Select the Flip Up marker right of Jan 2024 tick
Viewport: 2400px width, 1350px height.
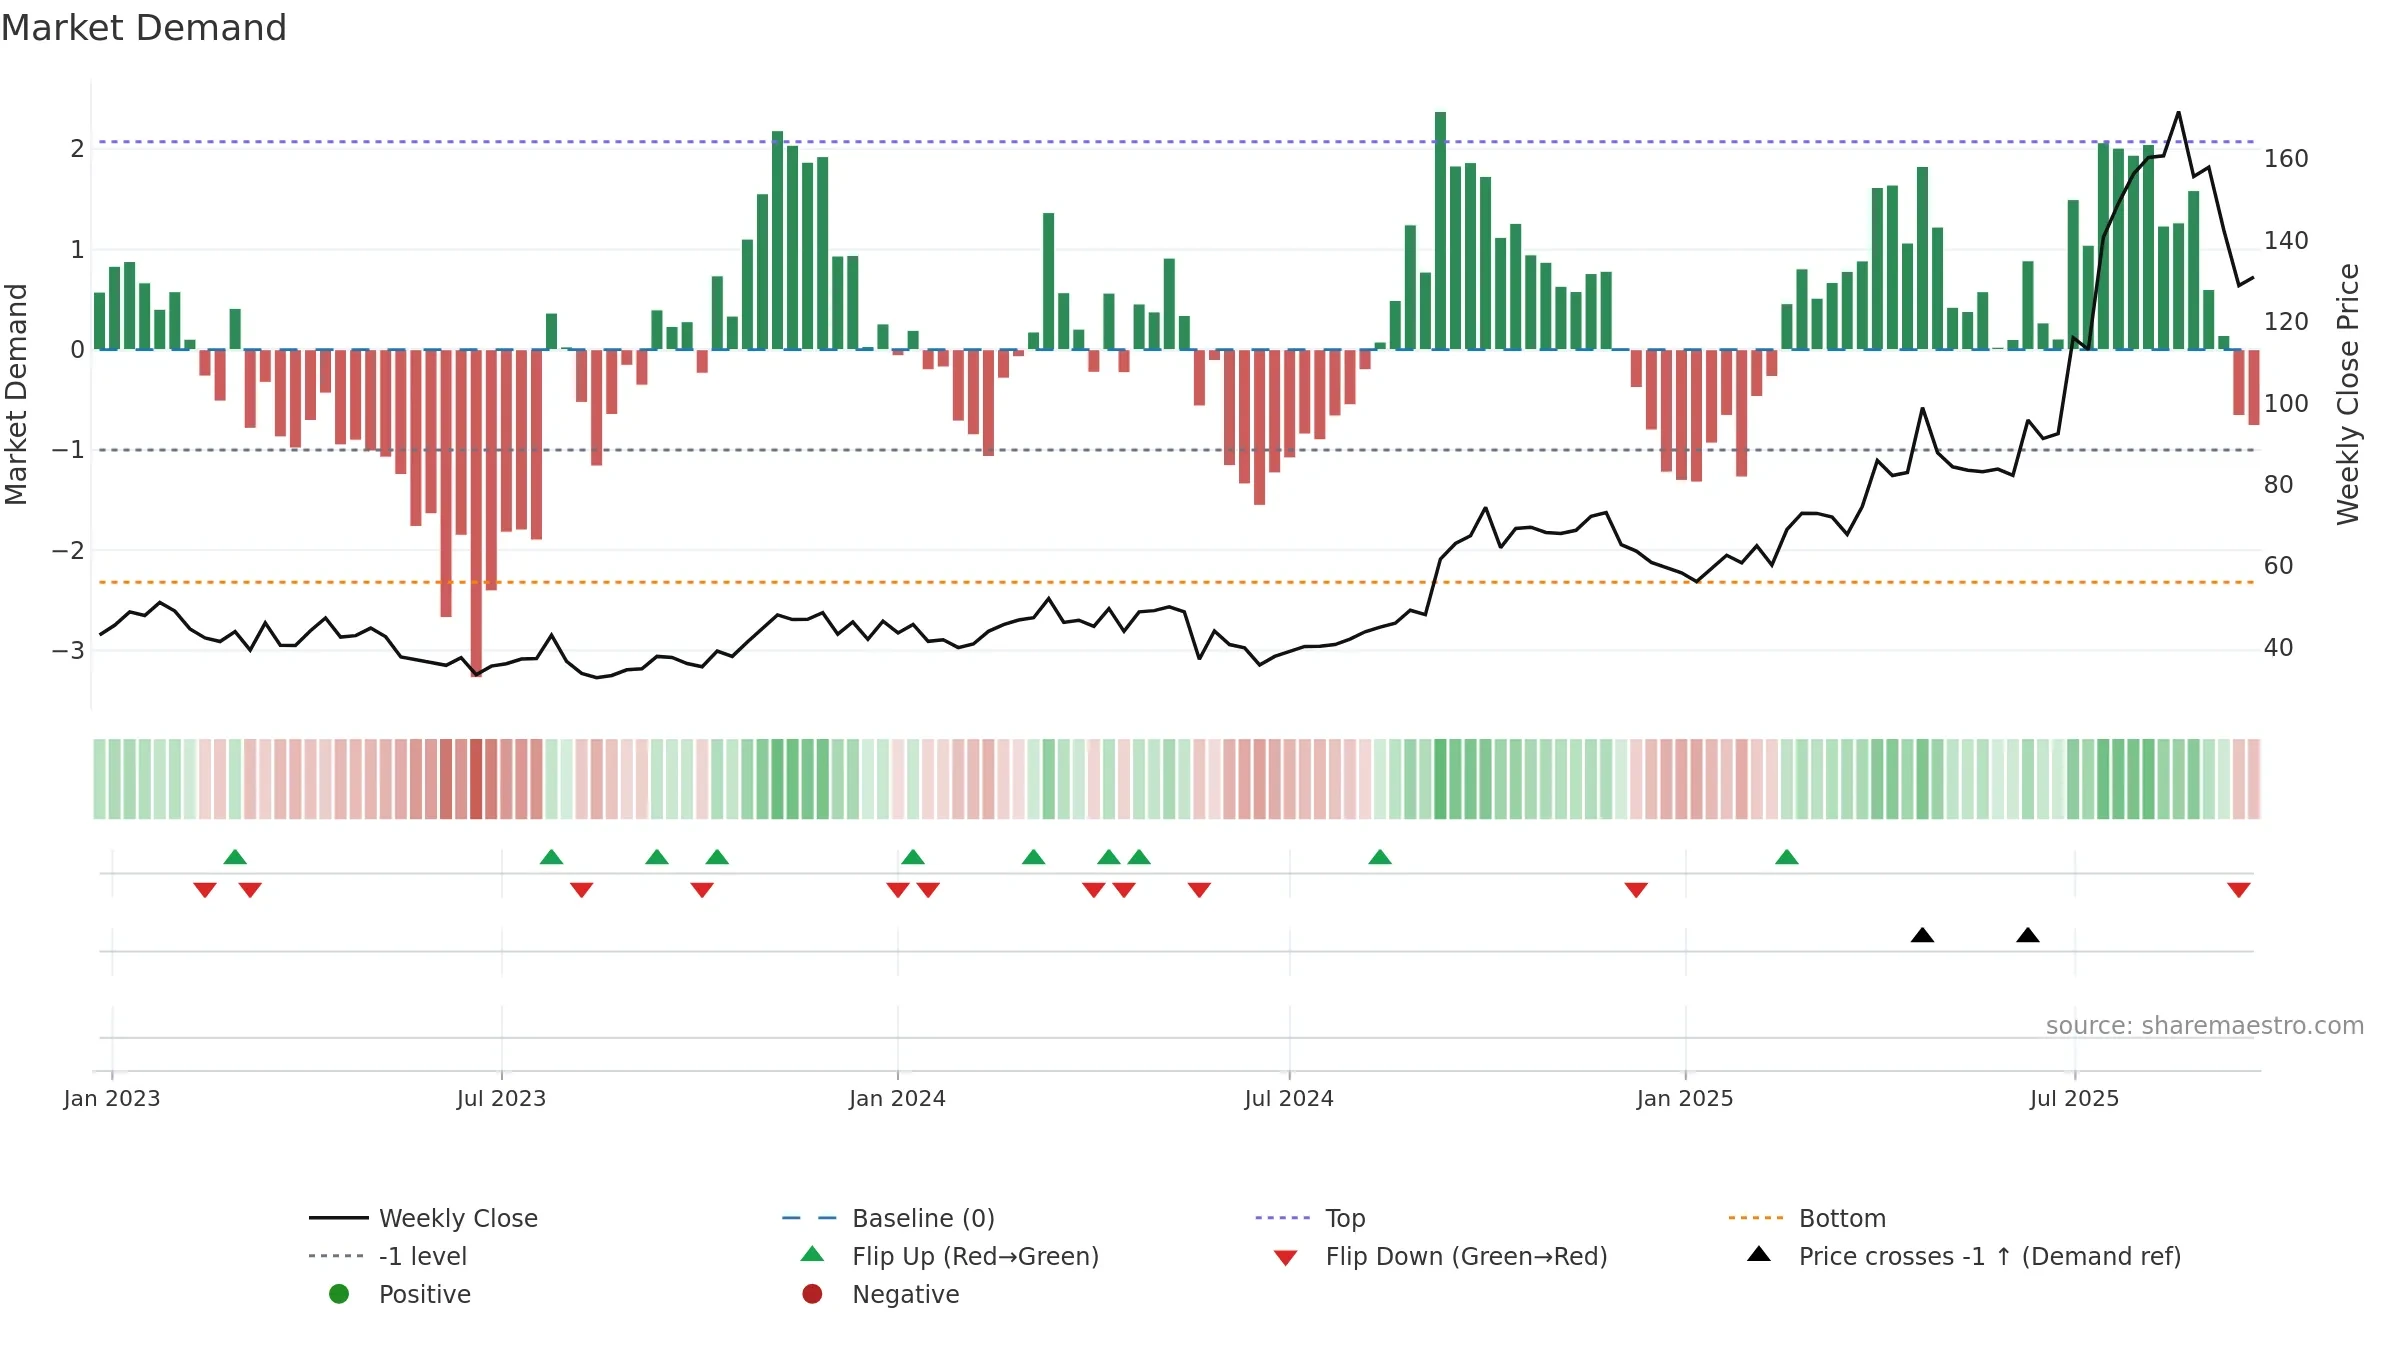913,857
